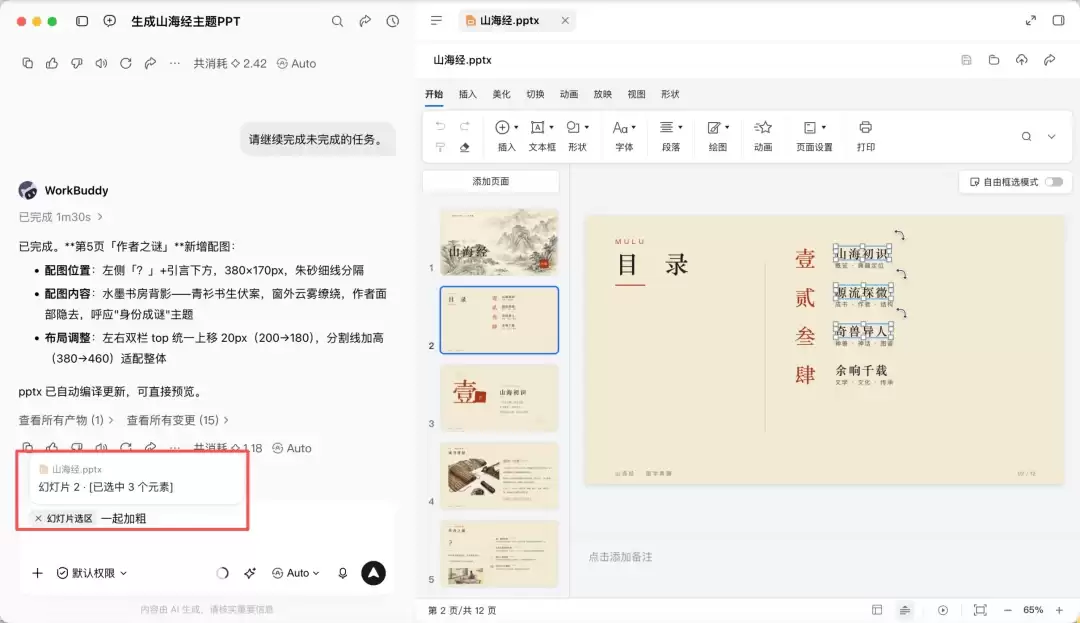Zoom in with the plus button

pos(1059,610)
